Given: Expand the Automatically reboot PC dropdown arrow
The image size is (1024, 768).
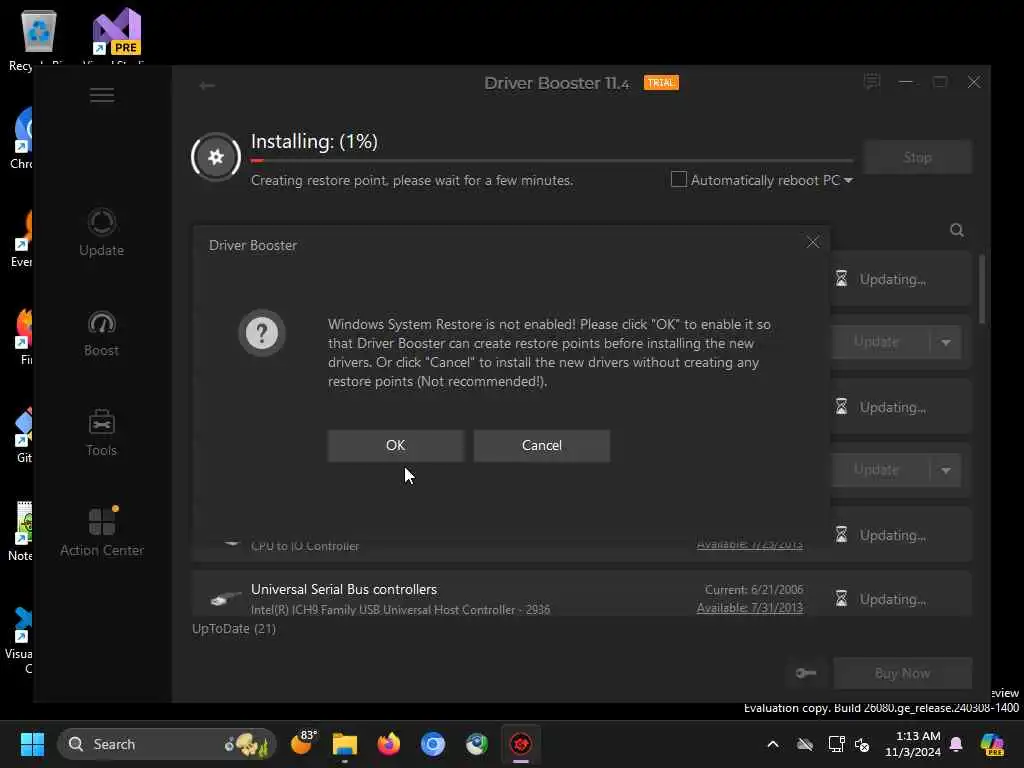Looking at the screenshot, I should [848, 180].
